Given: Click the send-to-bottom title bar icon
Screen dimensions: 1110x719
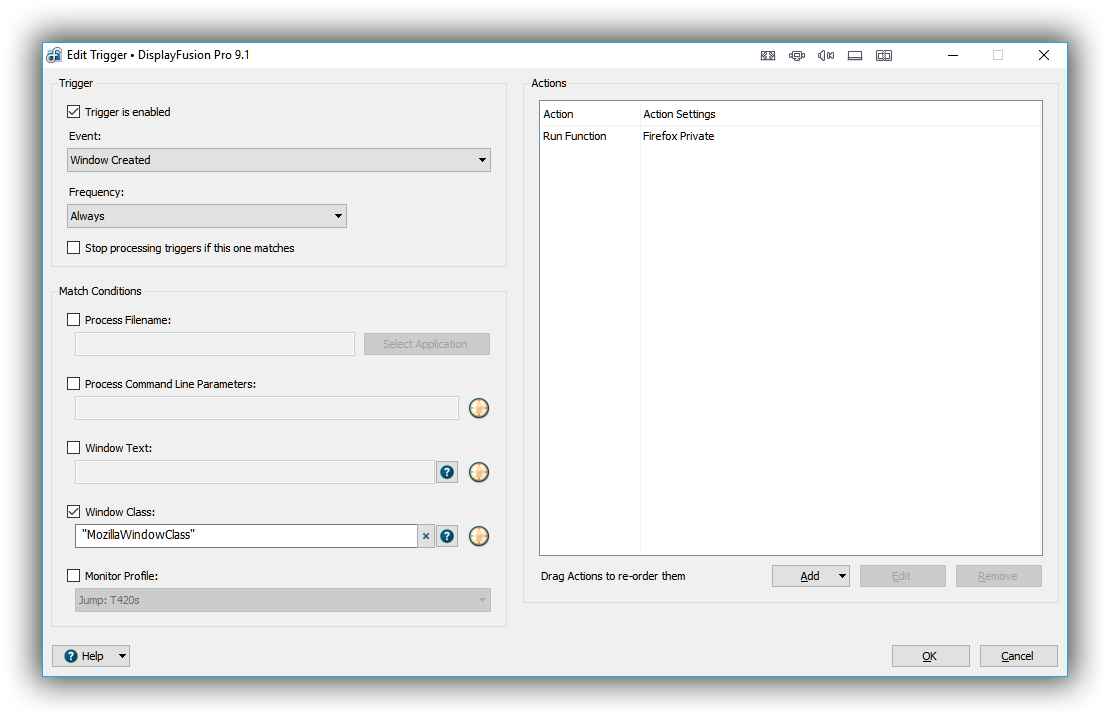Looking at the screenshot, I should 855,56.
